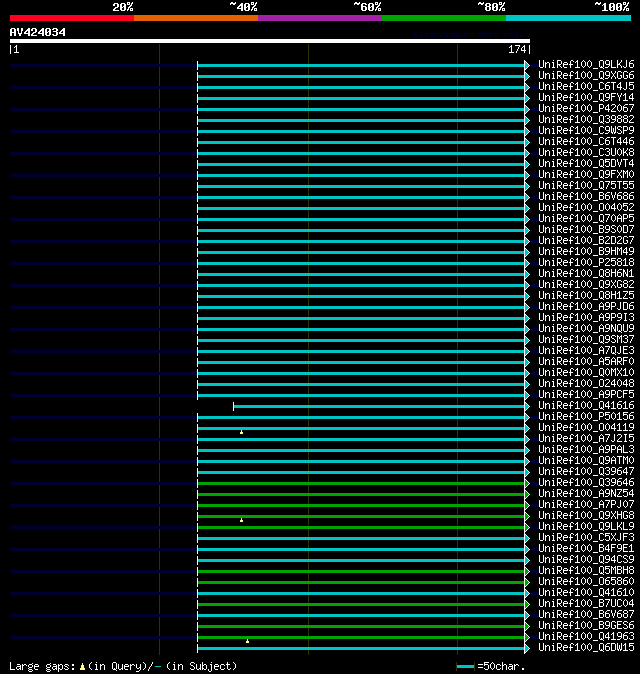
Task: Select the AV424034 query name
Action: click(38, 32)
